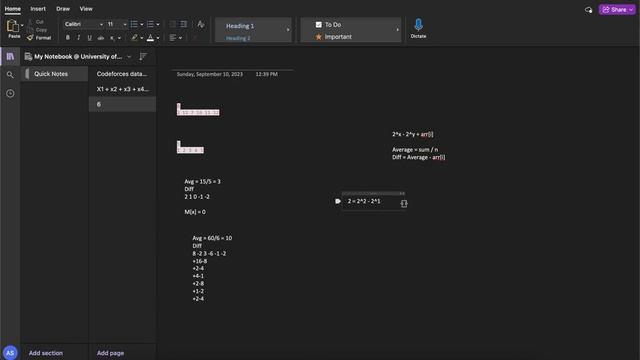Open recent notes clock icon
Screen dimensions: 640x360
click(x=10, y=93)
